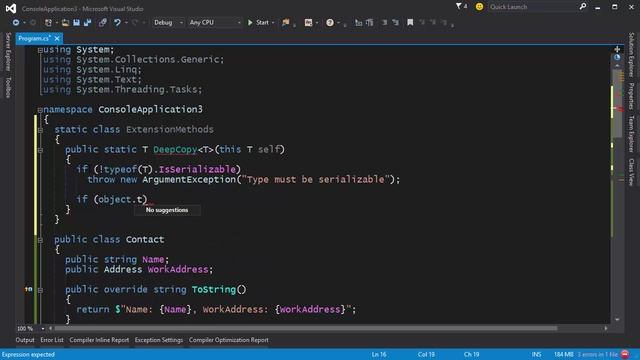
Task: Click the ArgumentException type in code
Action: point(189,180)
